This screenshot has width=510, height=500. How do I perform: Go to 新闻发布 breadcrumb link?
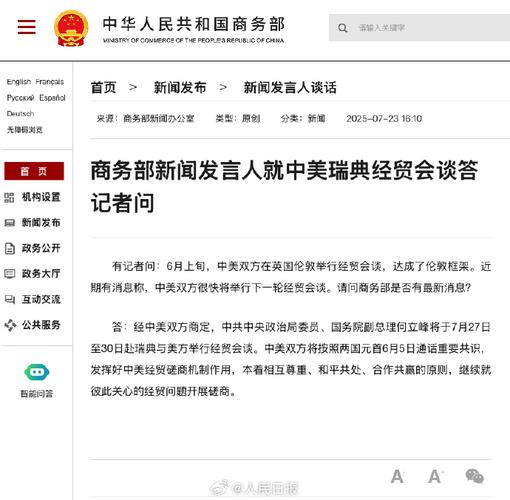click(x=180, y=88)
